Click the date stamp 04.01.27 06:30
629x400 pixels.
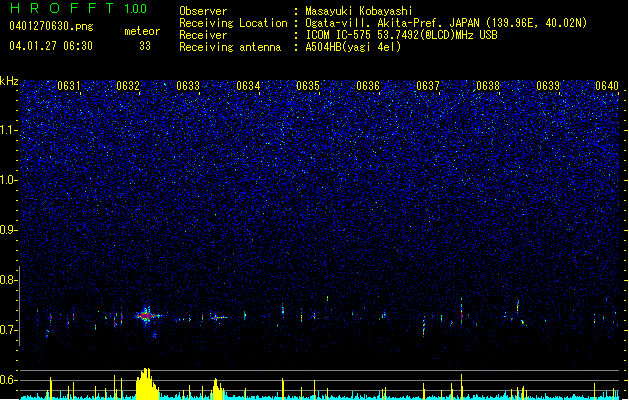pos(51,46)
